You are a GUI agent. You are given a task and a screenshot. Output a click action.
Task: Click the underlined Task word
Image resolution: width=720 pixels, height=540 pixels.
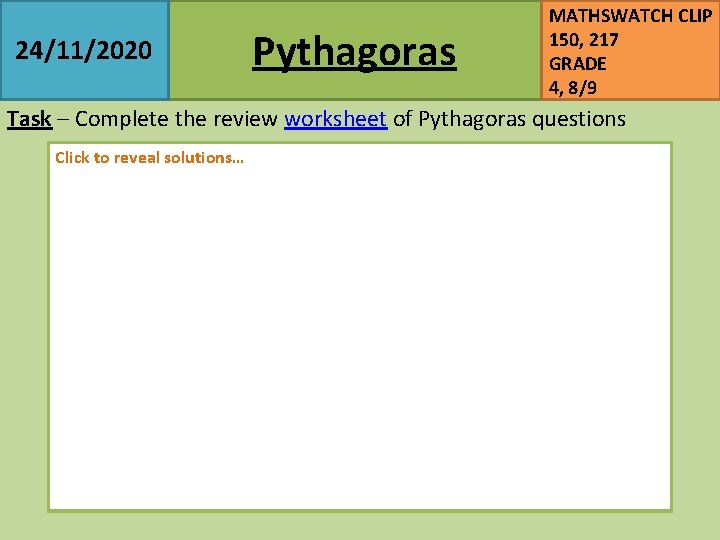[x=29, y=119]
